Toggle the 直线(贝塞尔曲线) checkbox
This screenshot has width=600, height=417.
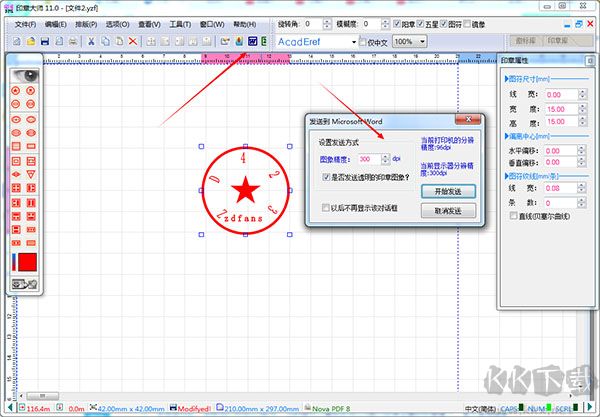click(x=513, y=215)
